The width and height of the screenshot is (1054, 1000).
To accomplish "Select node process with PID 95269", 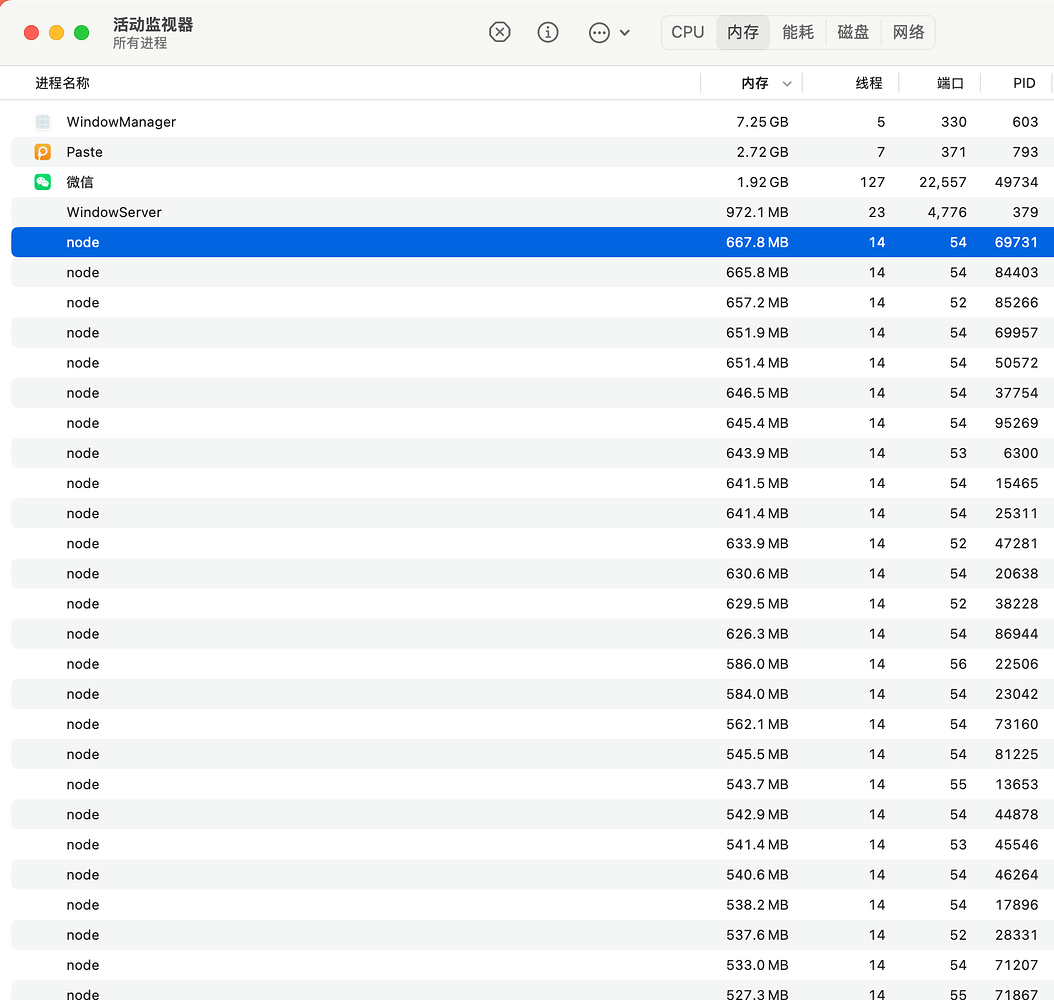I will point(532,423).
